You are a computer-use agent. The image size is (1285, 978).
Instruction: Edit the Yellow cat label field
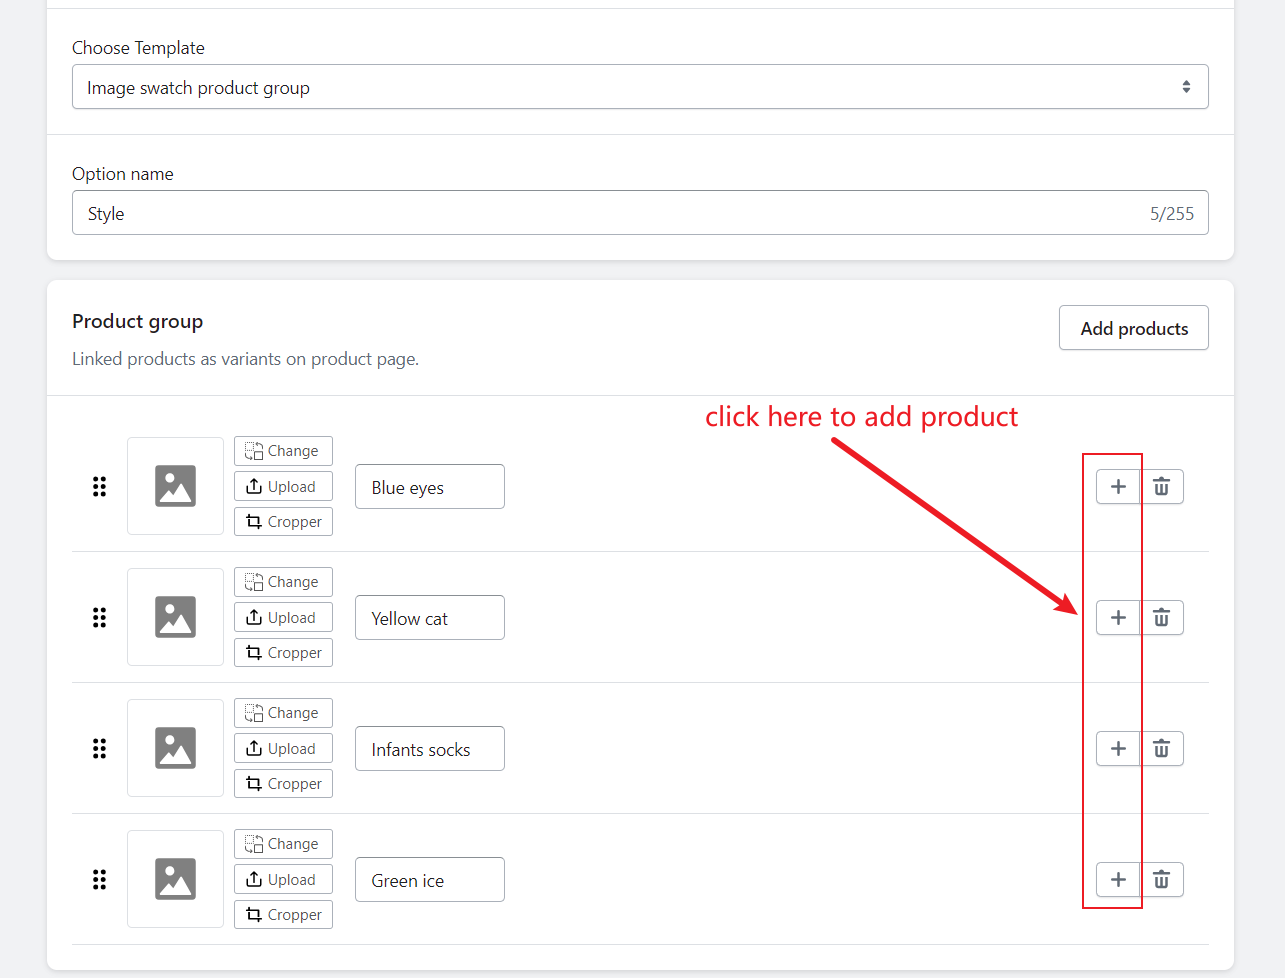point(429,618)
